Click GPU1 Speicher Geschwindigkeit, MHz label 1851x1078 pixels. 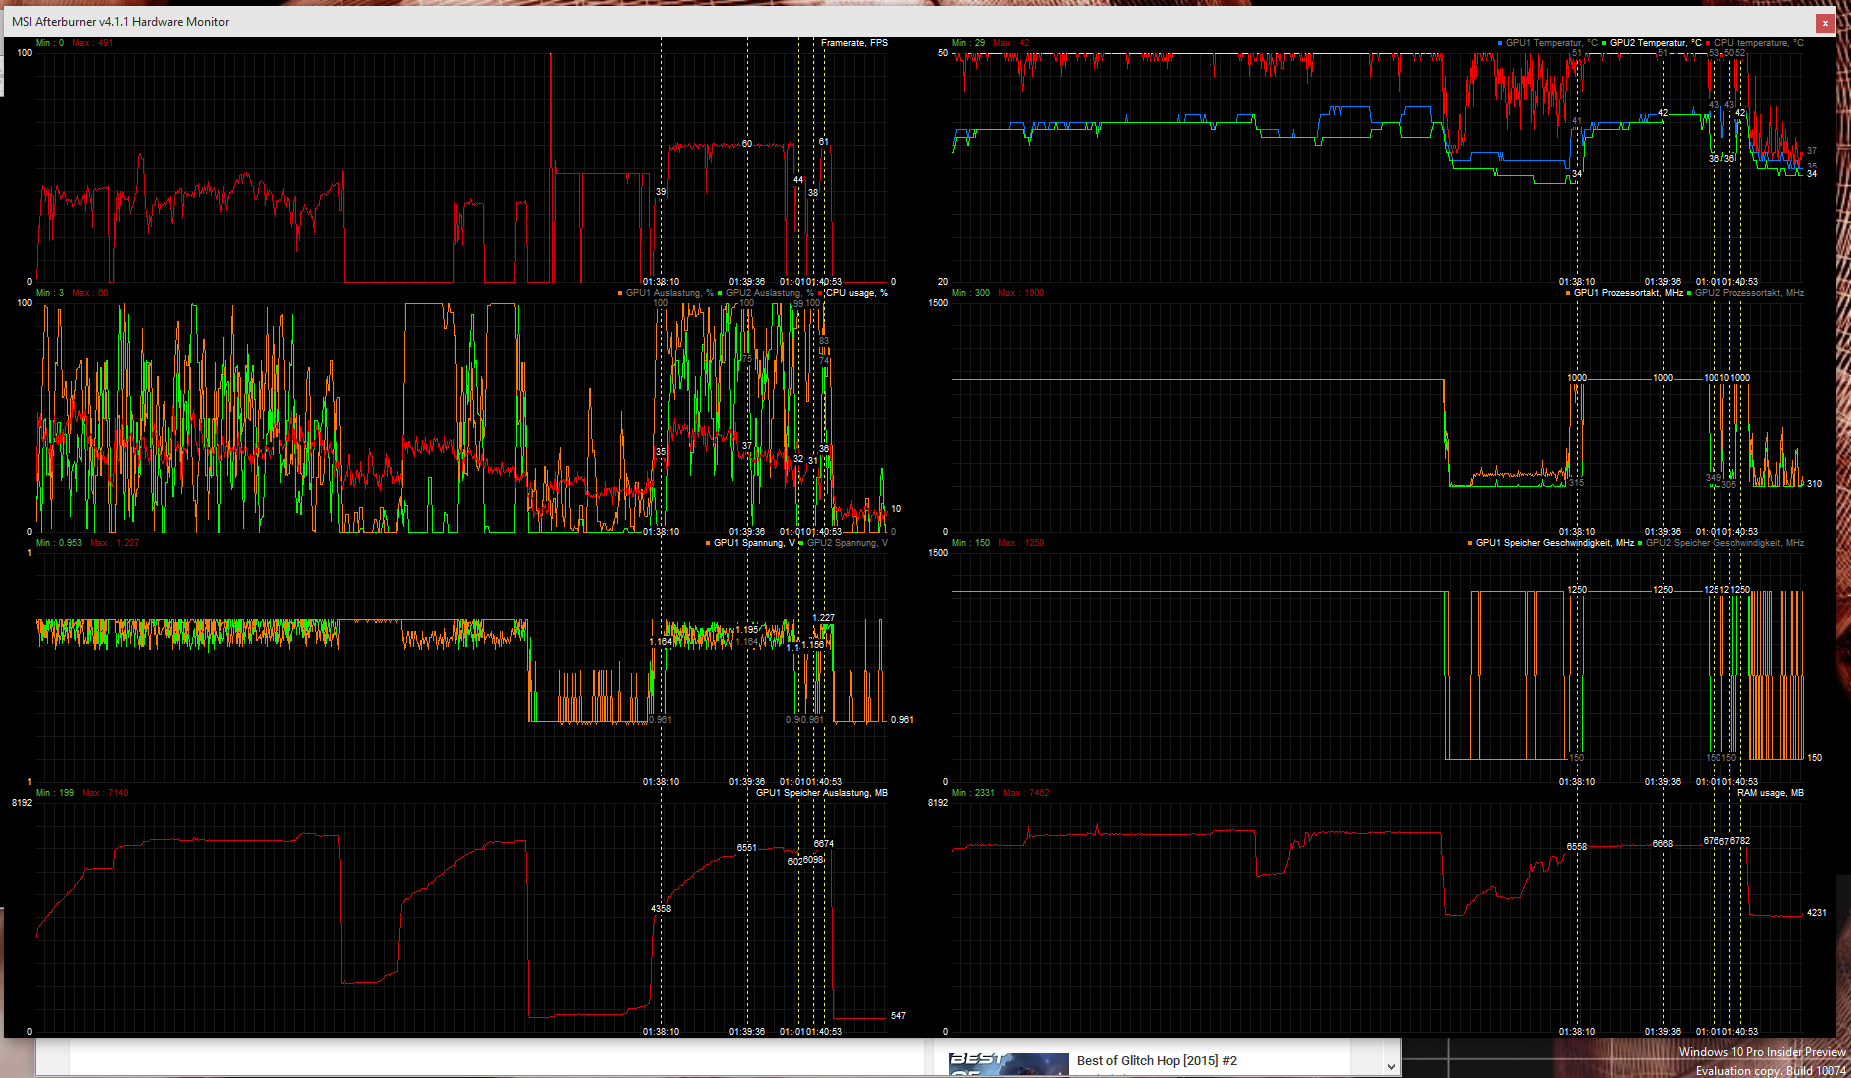1554,543
